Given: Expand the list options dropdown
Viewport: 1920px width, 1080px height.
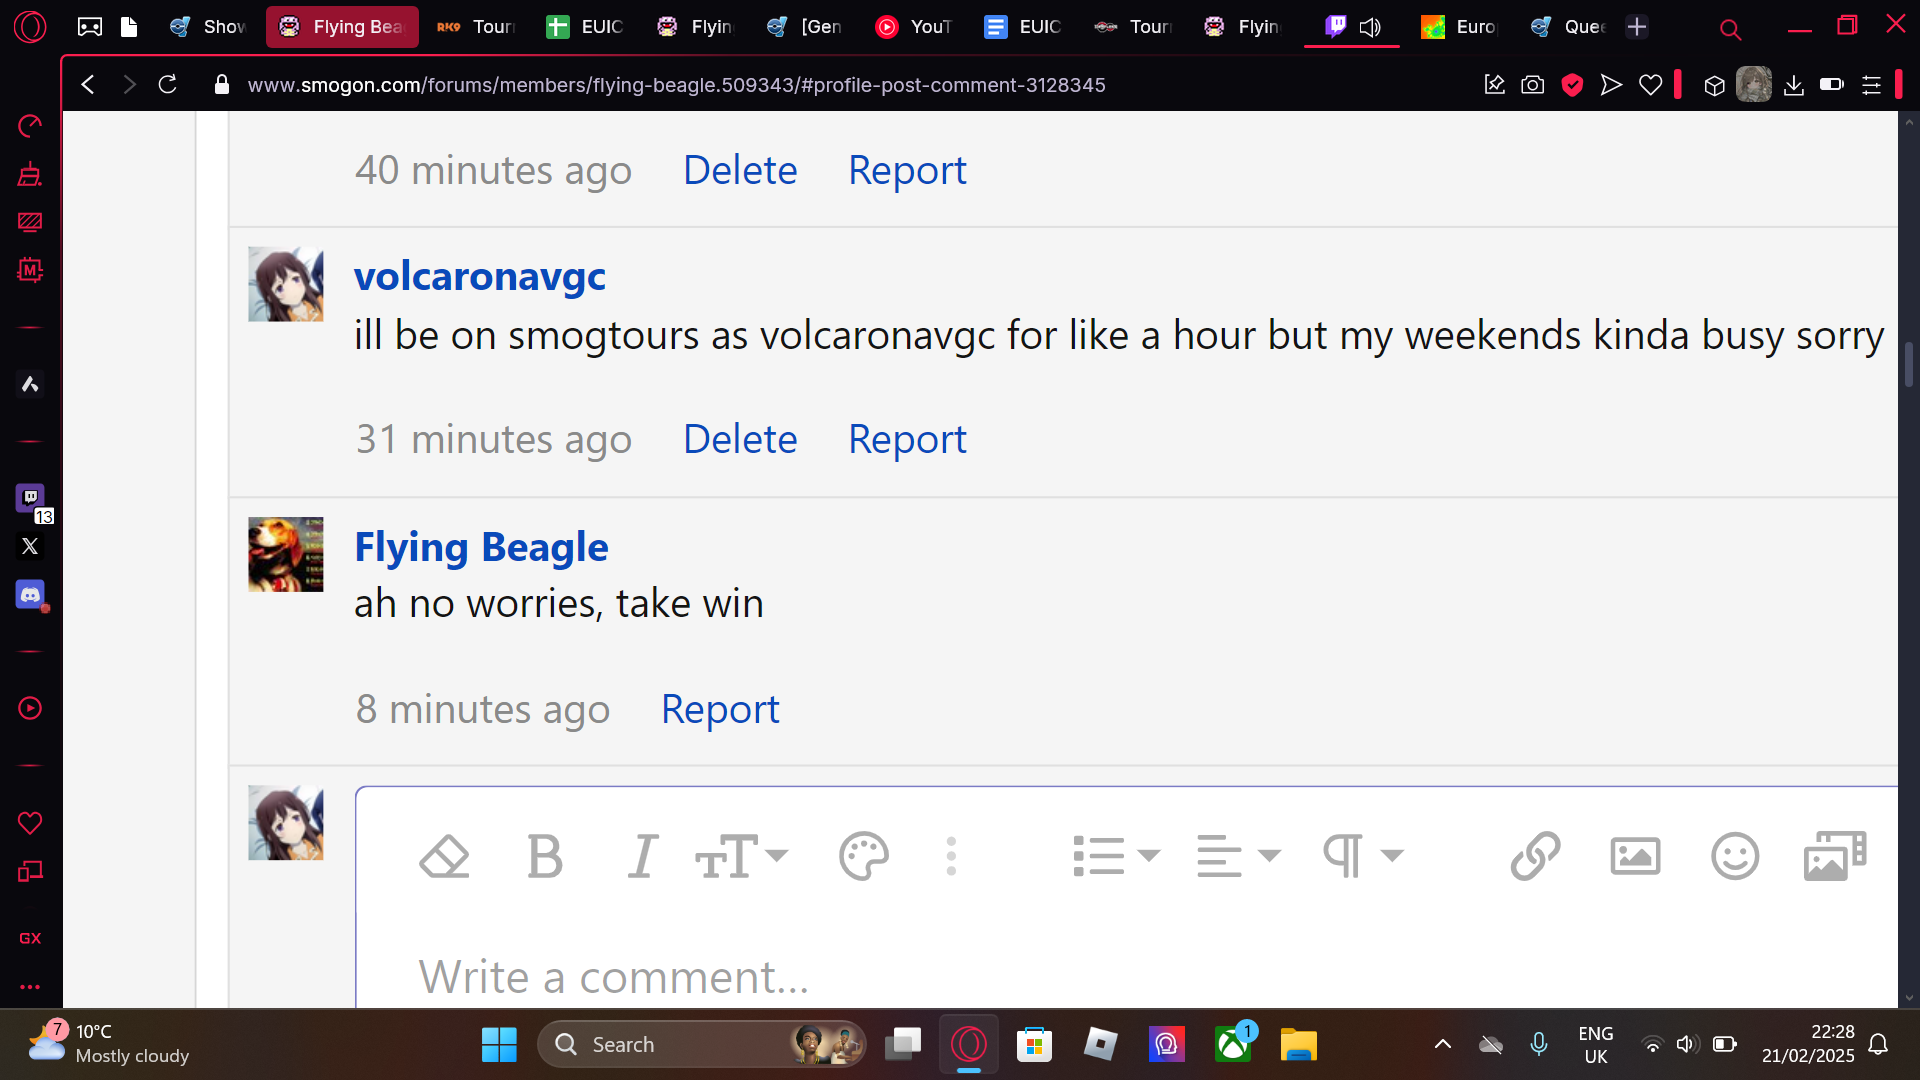Looking at the screenshot, I should click(1116, 857).
